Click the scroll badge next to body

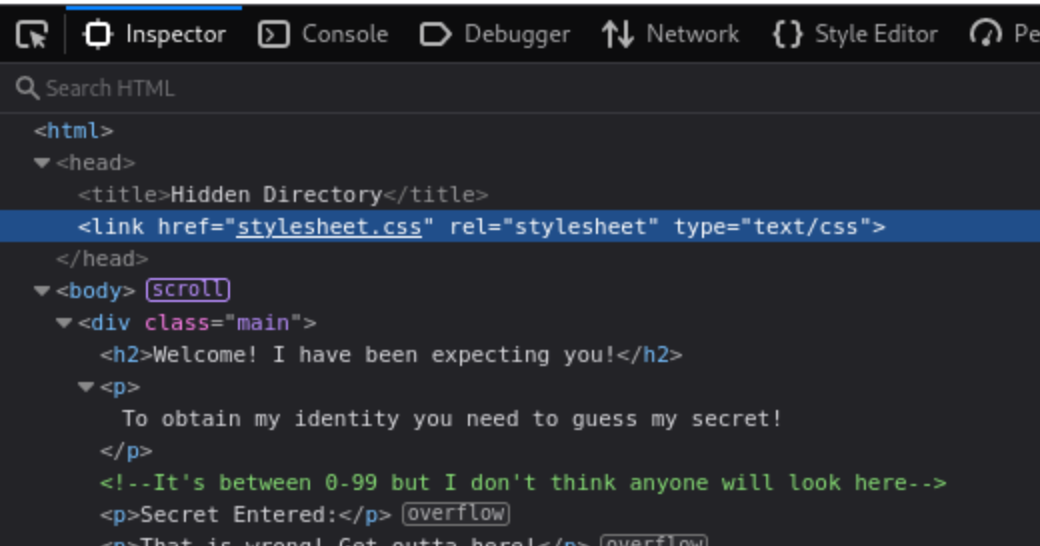click(188, 290)
